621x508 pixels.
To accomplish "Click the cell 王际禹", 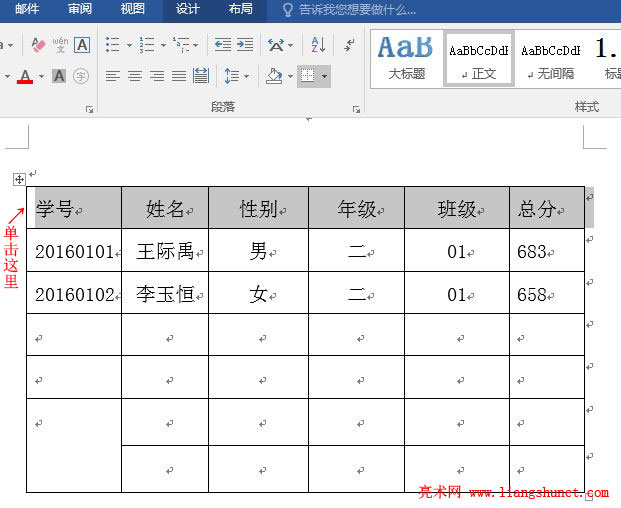I will click(165, 250).
